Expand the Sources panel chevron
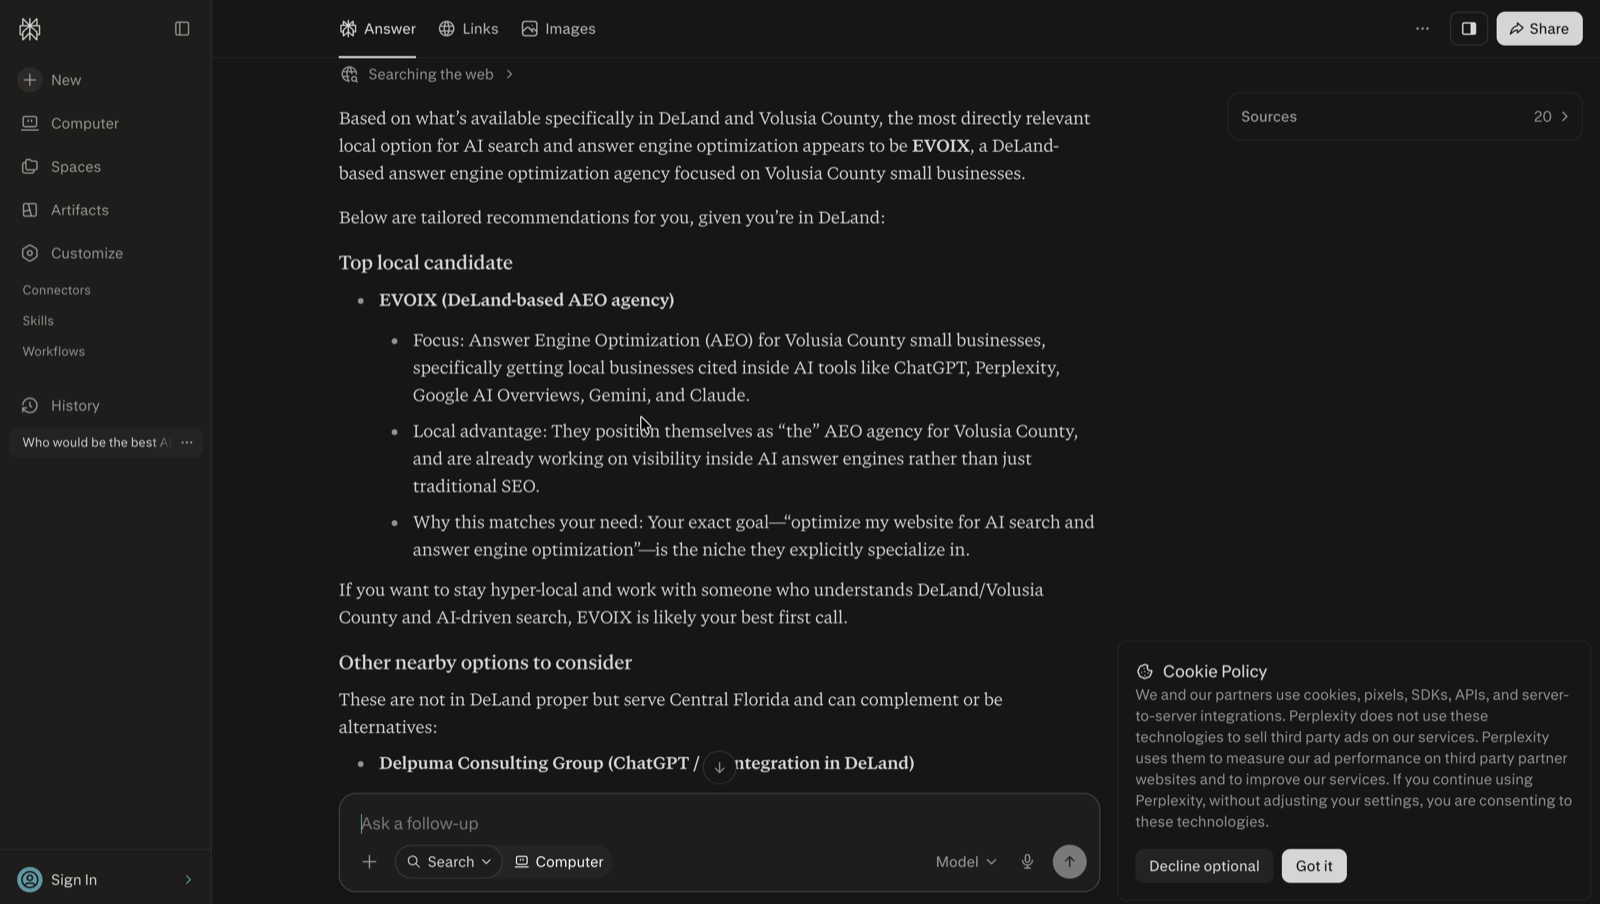Image resolution: width=1600 pixels, height=904 pixels. pos(1565,117)
